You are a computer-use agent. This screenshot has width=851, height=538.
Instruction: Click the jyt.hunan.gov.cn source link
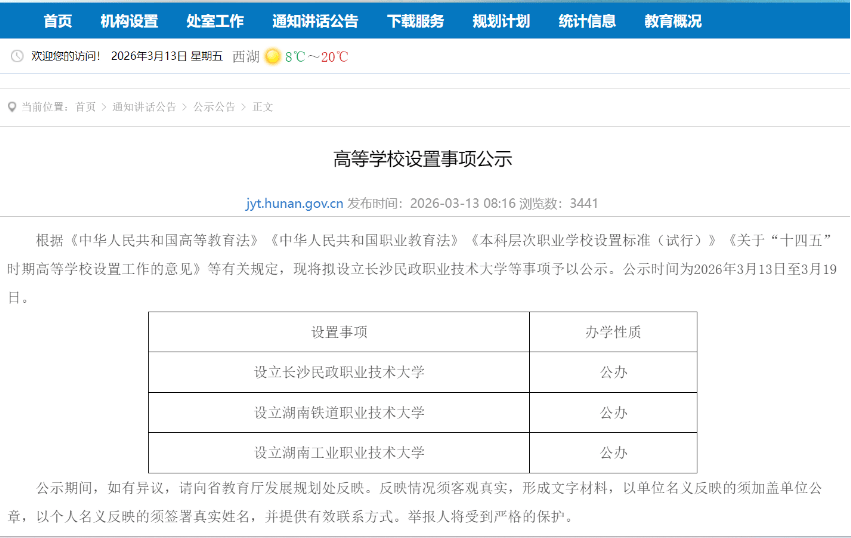294,203
